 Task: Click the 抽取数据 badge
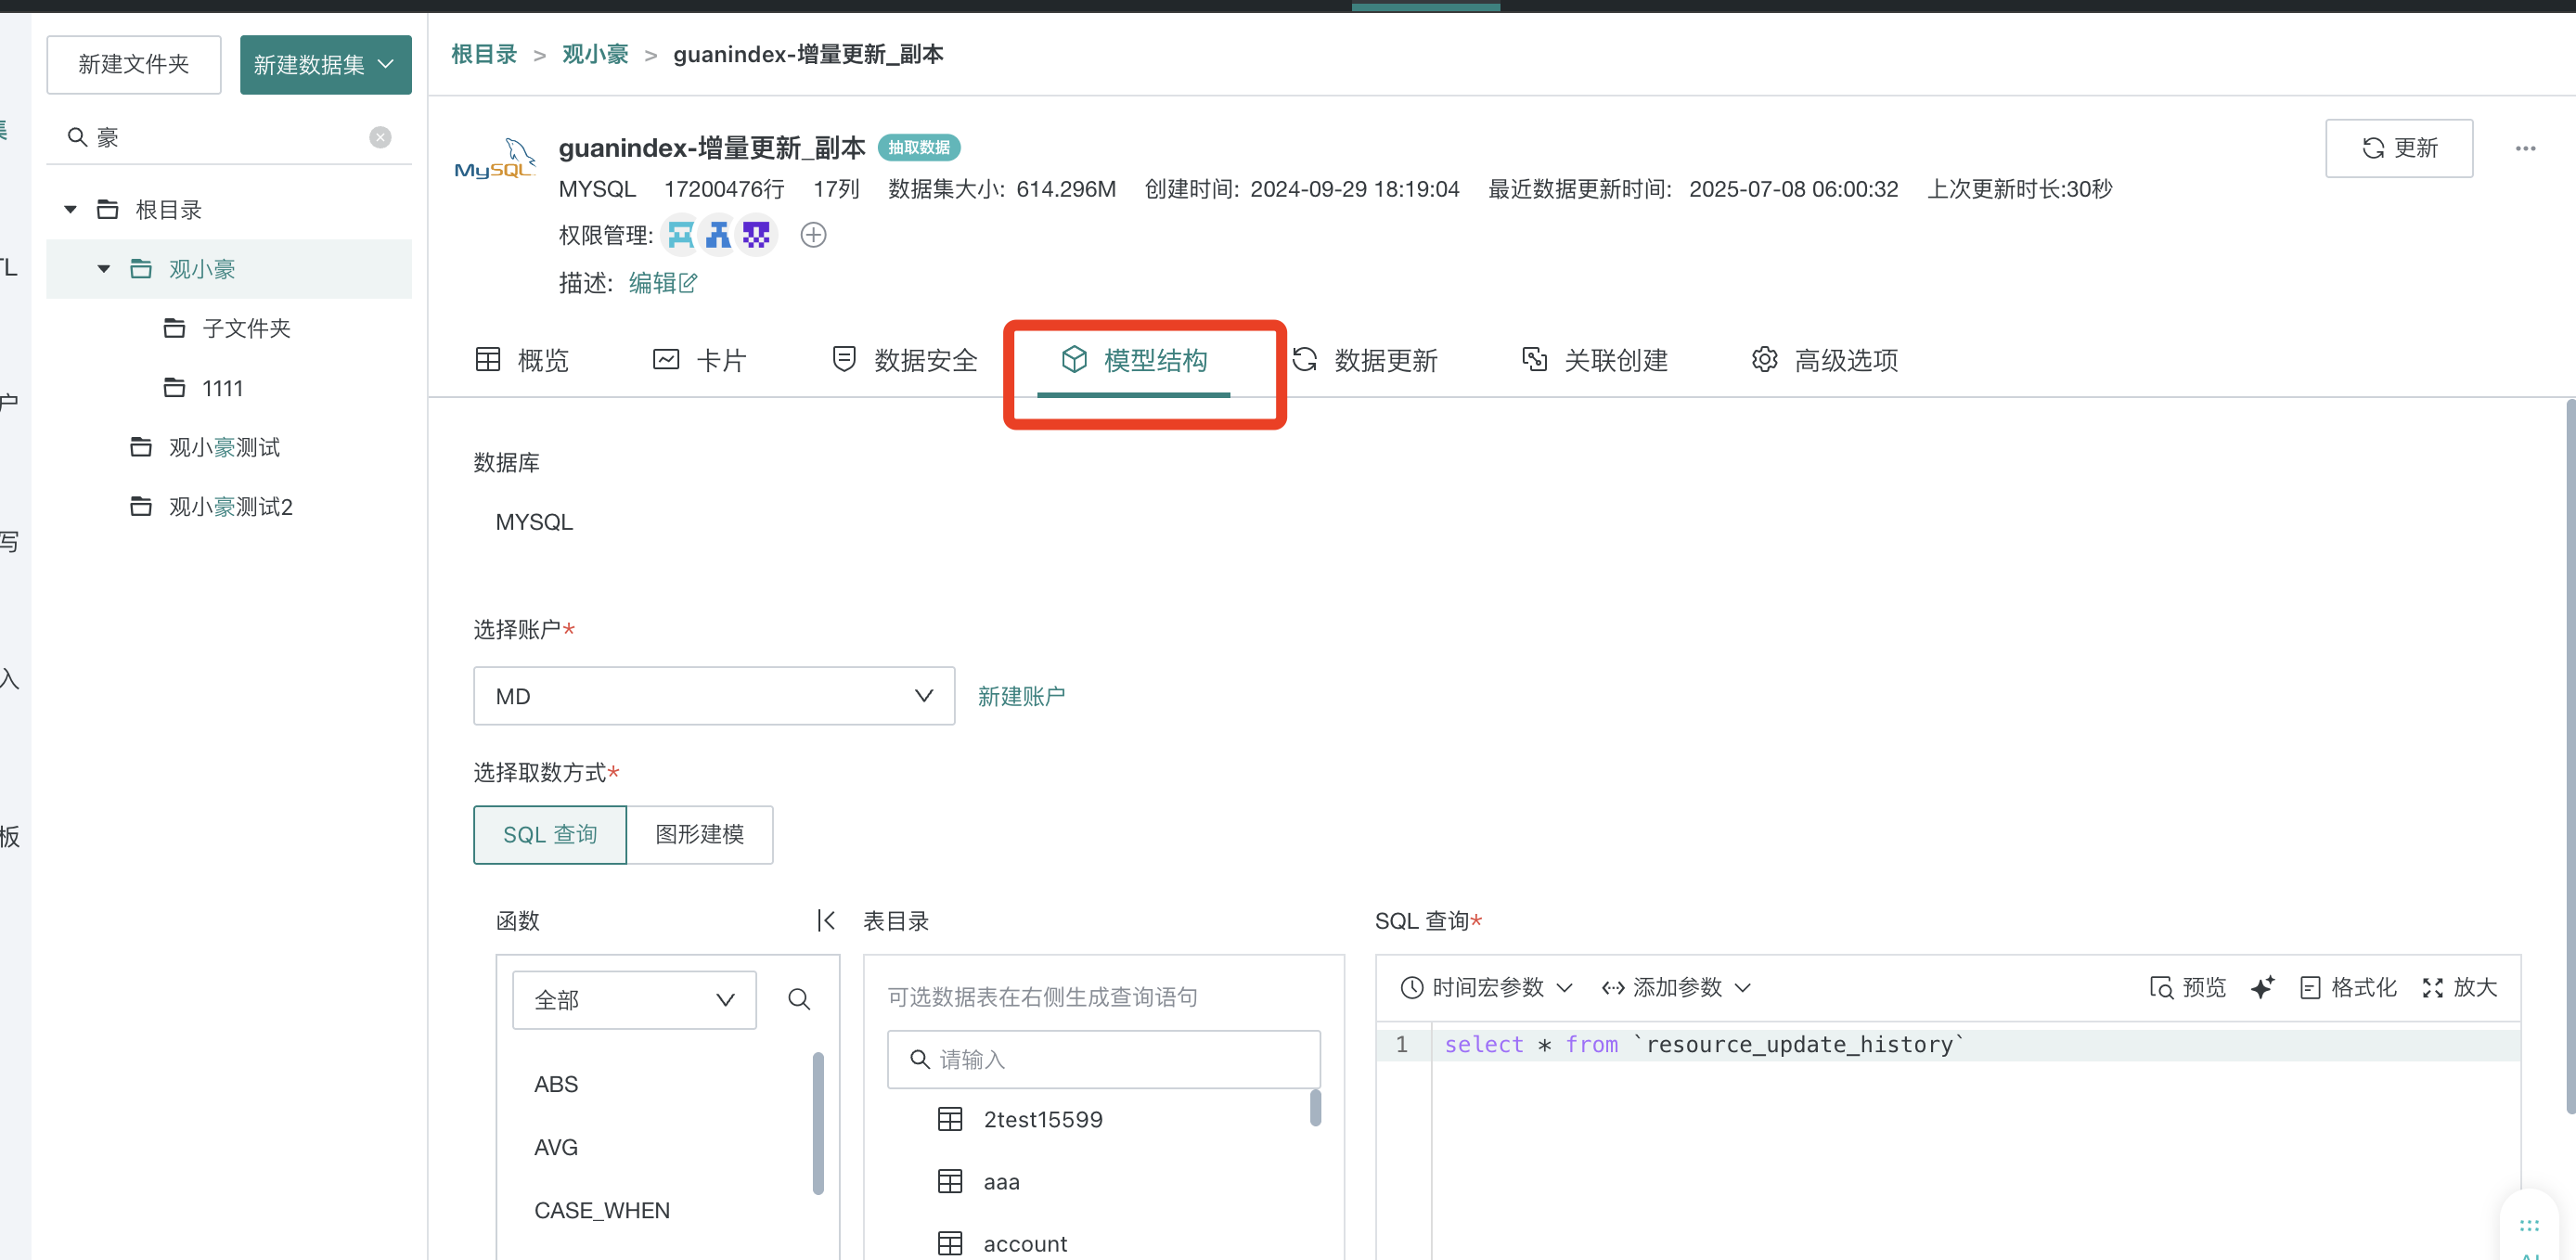[x=919, y=148]
